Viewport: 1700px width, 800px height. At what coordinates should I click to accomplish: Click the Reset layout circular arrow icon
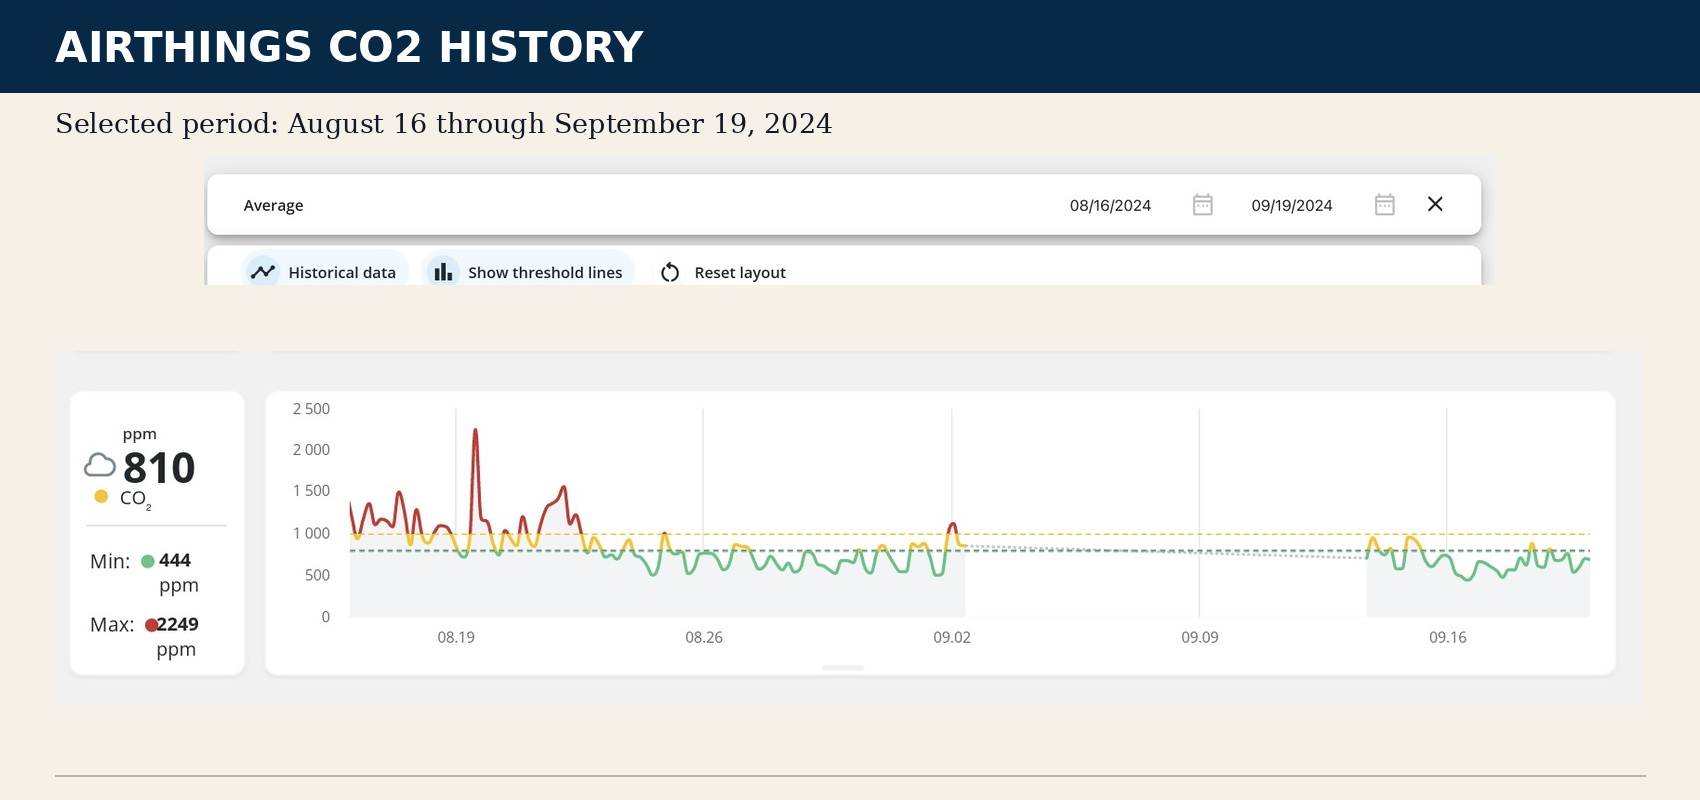pos(670,272)
